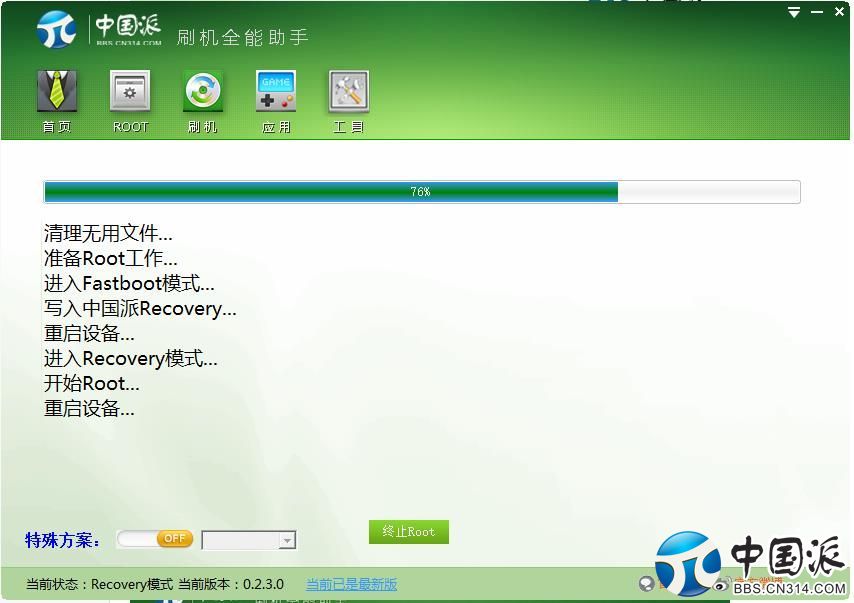The image size is (854, 603).
Task: Select the 开始Root... log line
Action: point(92,383)
